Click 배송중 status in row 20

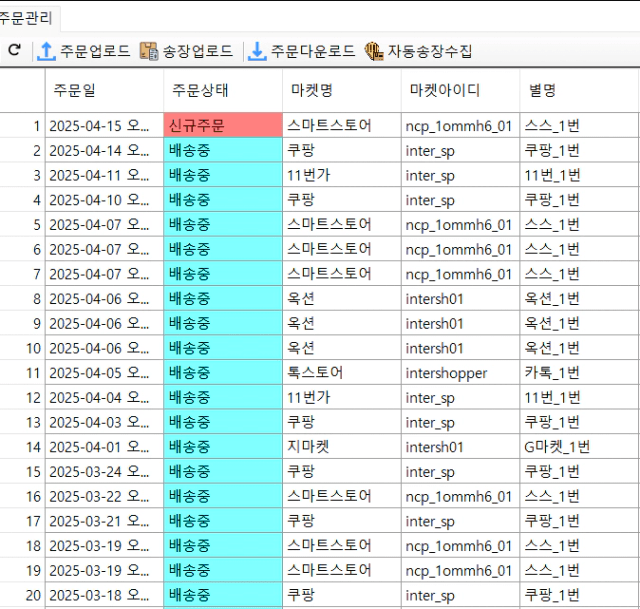(x=223, y=595)
